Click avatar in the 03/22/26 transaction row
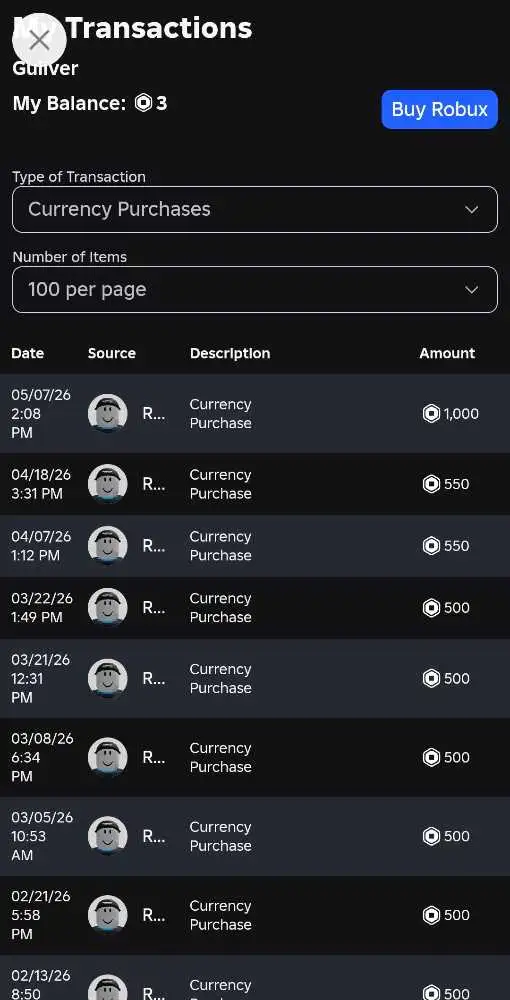This screenshot has width=510, height=1000. [x=107, y=608]
